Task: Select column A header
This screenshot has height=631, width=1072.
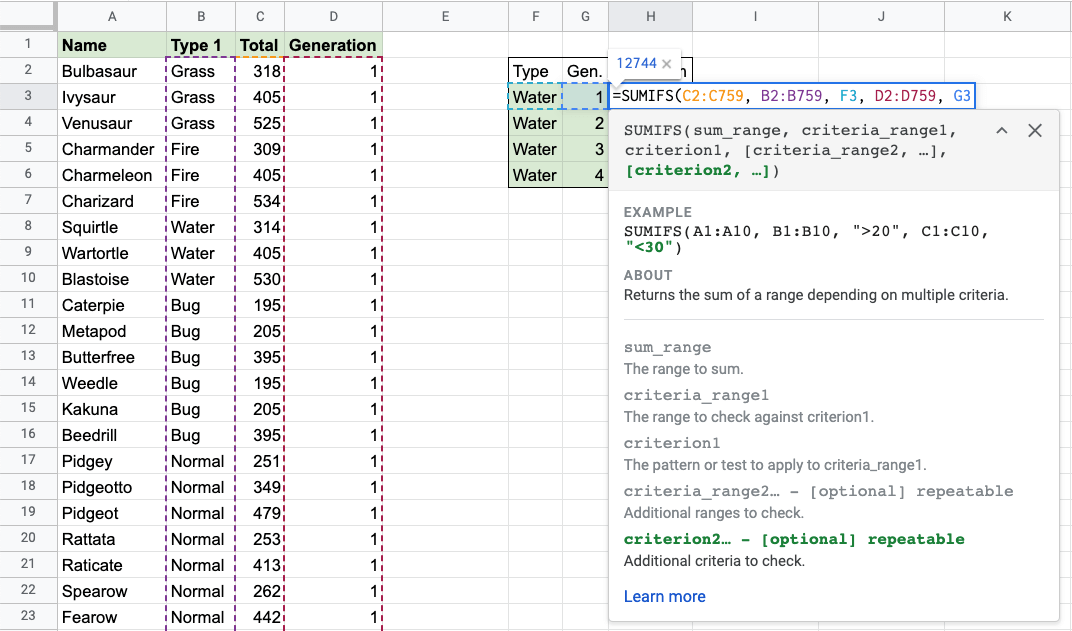Action: point(111,15)
